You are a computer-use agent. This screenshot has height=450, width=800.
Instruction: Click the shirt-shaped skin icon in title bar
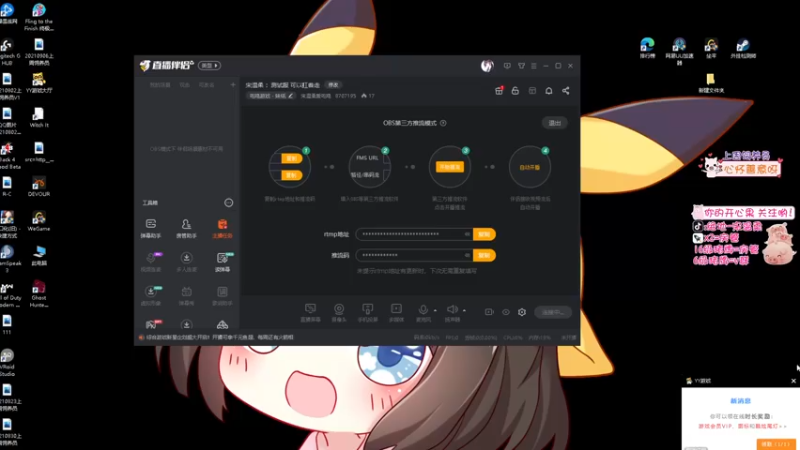pyautogui.click(x=521, y=66)
